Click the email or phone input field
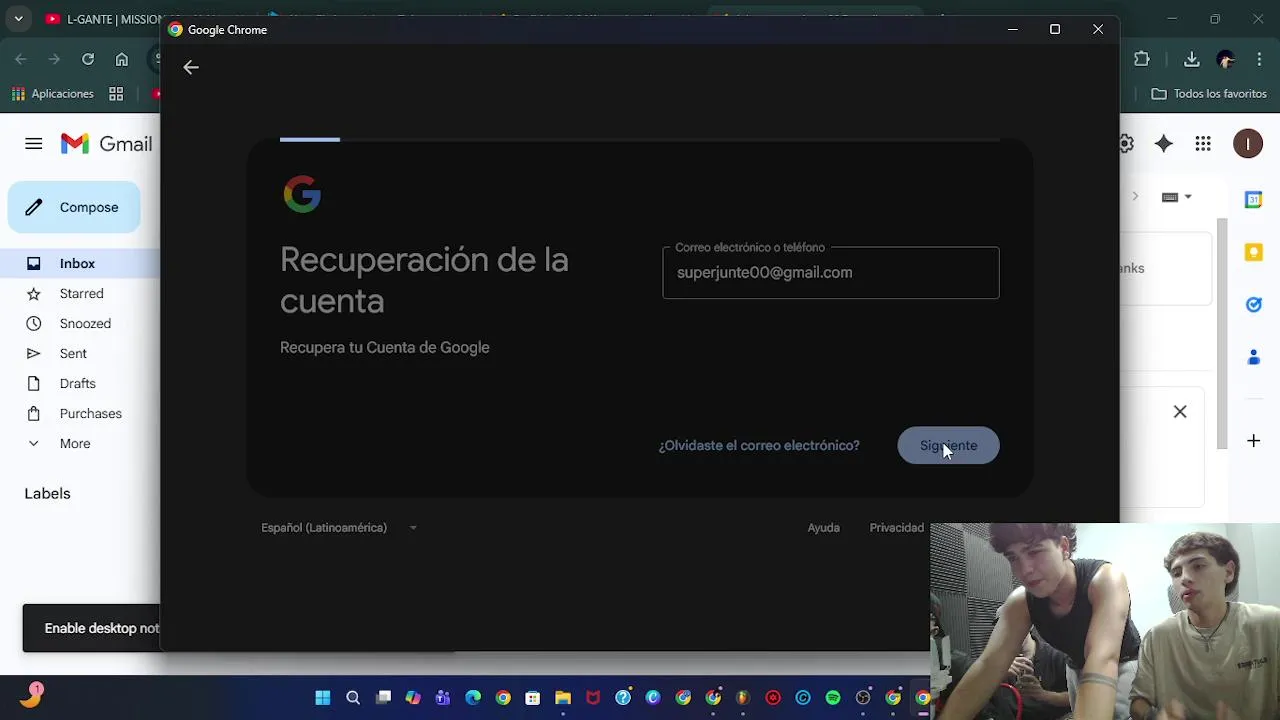The height and width of the screenshot is (720, 1280). (830, 272)
